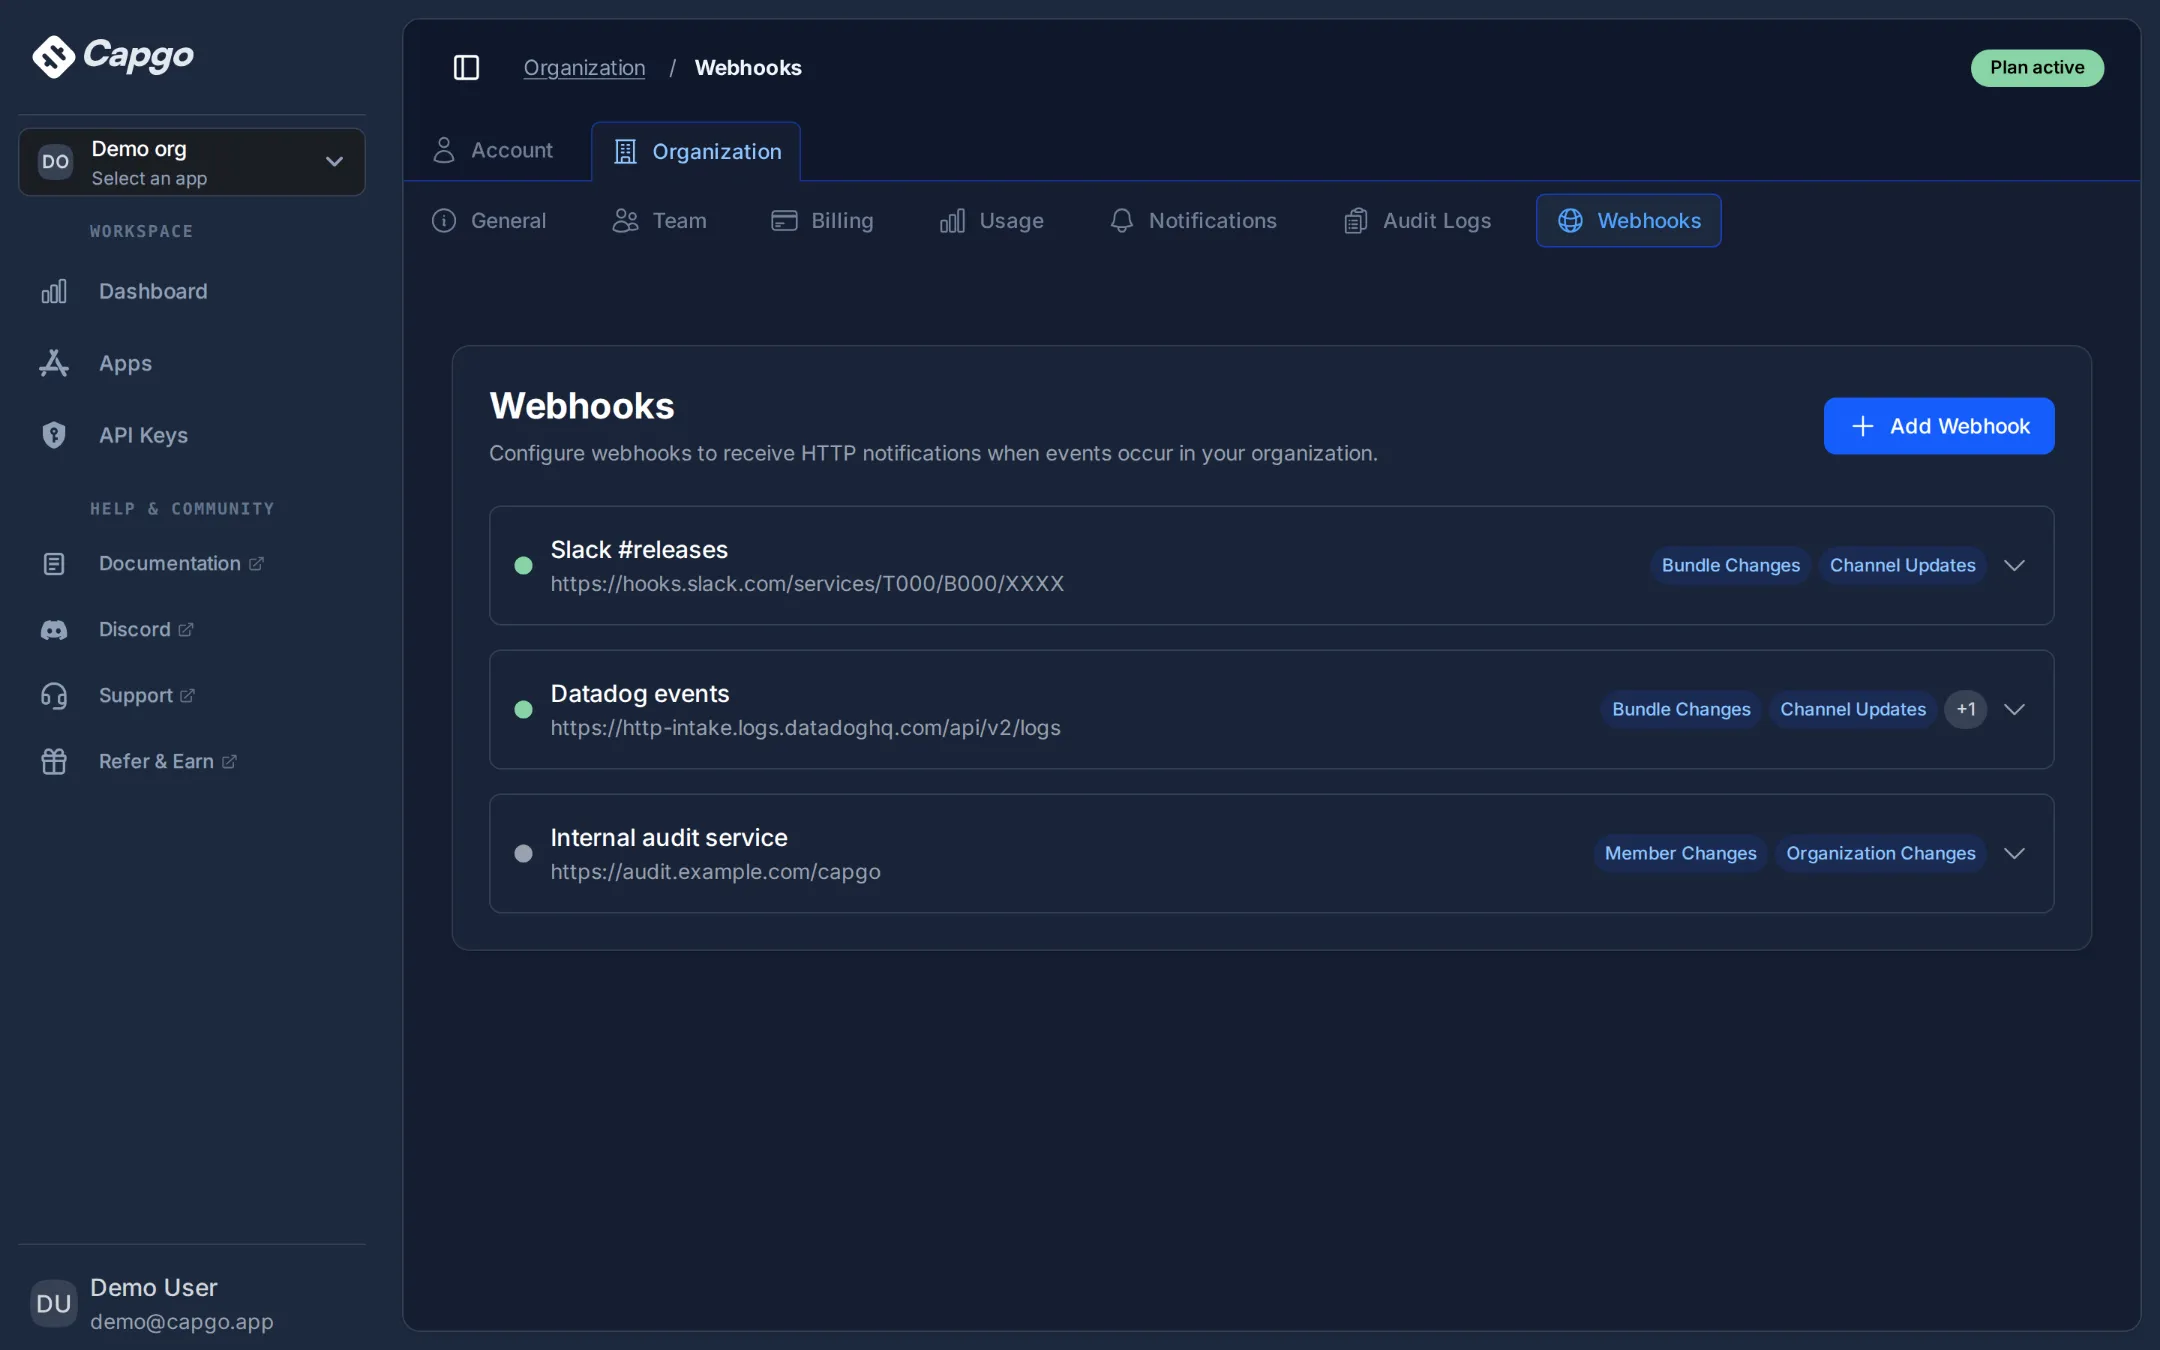Image resolution: width=2160 pixels, height=1350 pixels.
Task: Click the Channel Updates tag on Datadog row
Action: pos(1853,710)
